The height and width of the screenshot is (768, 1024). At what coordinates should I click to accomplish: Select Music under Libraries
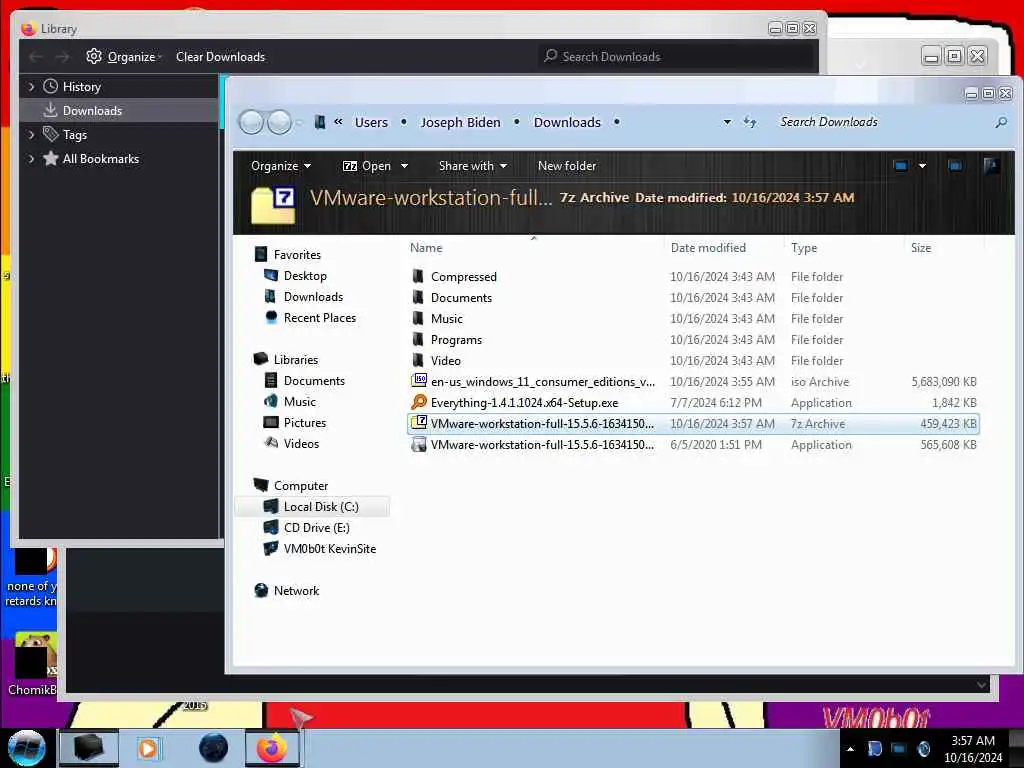coord(299,402)
